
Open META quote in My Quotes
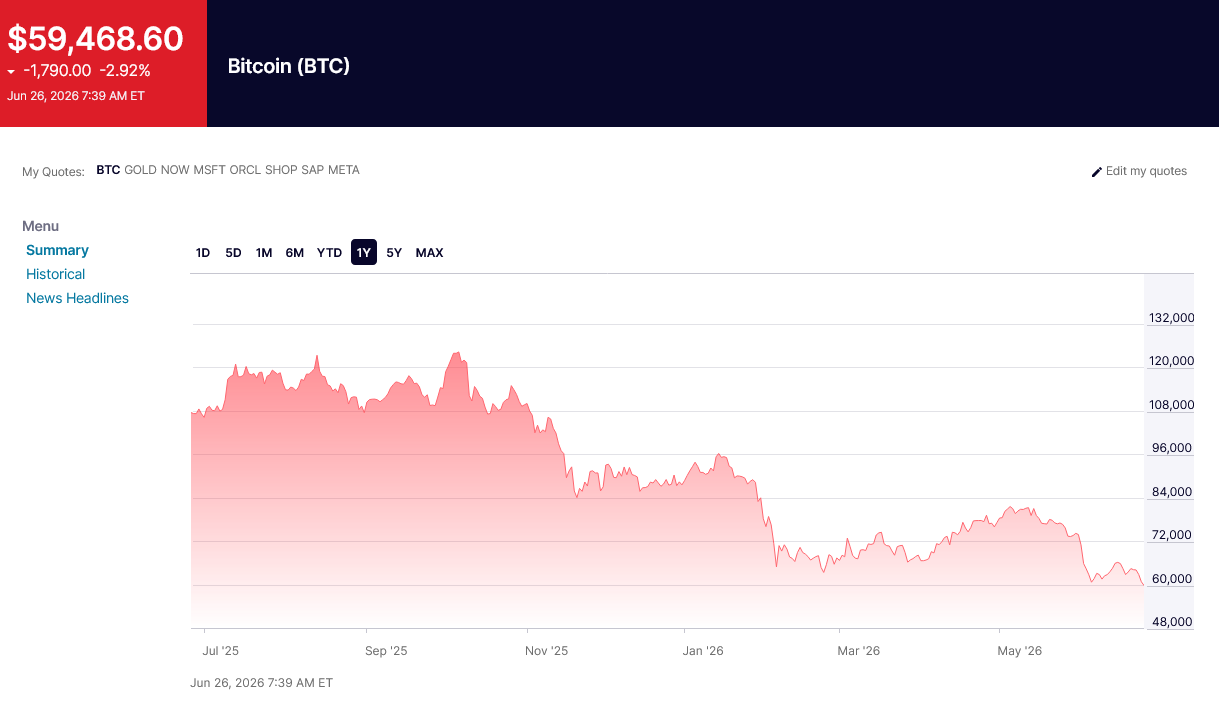click(x=344, y=170)
